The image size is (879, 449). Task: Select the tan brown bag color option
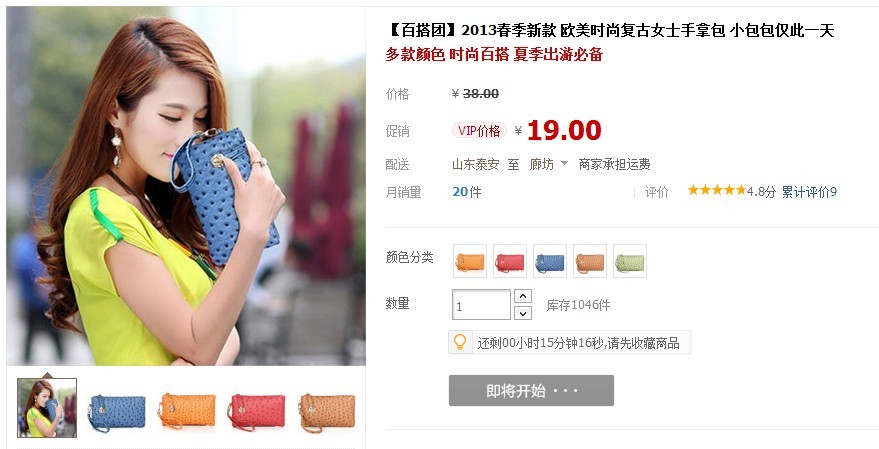point(590,261)
